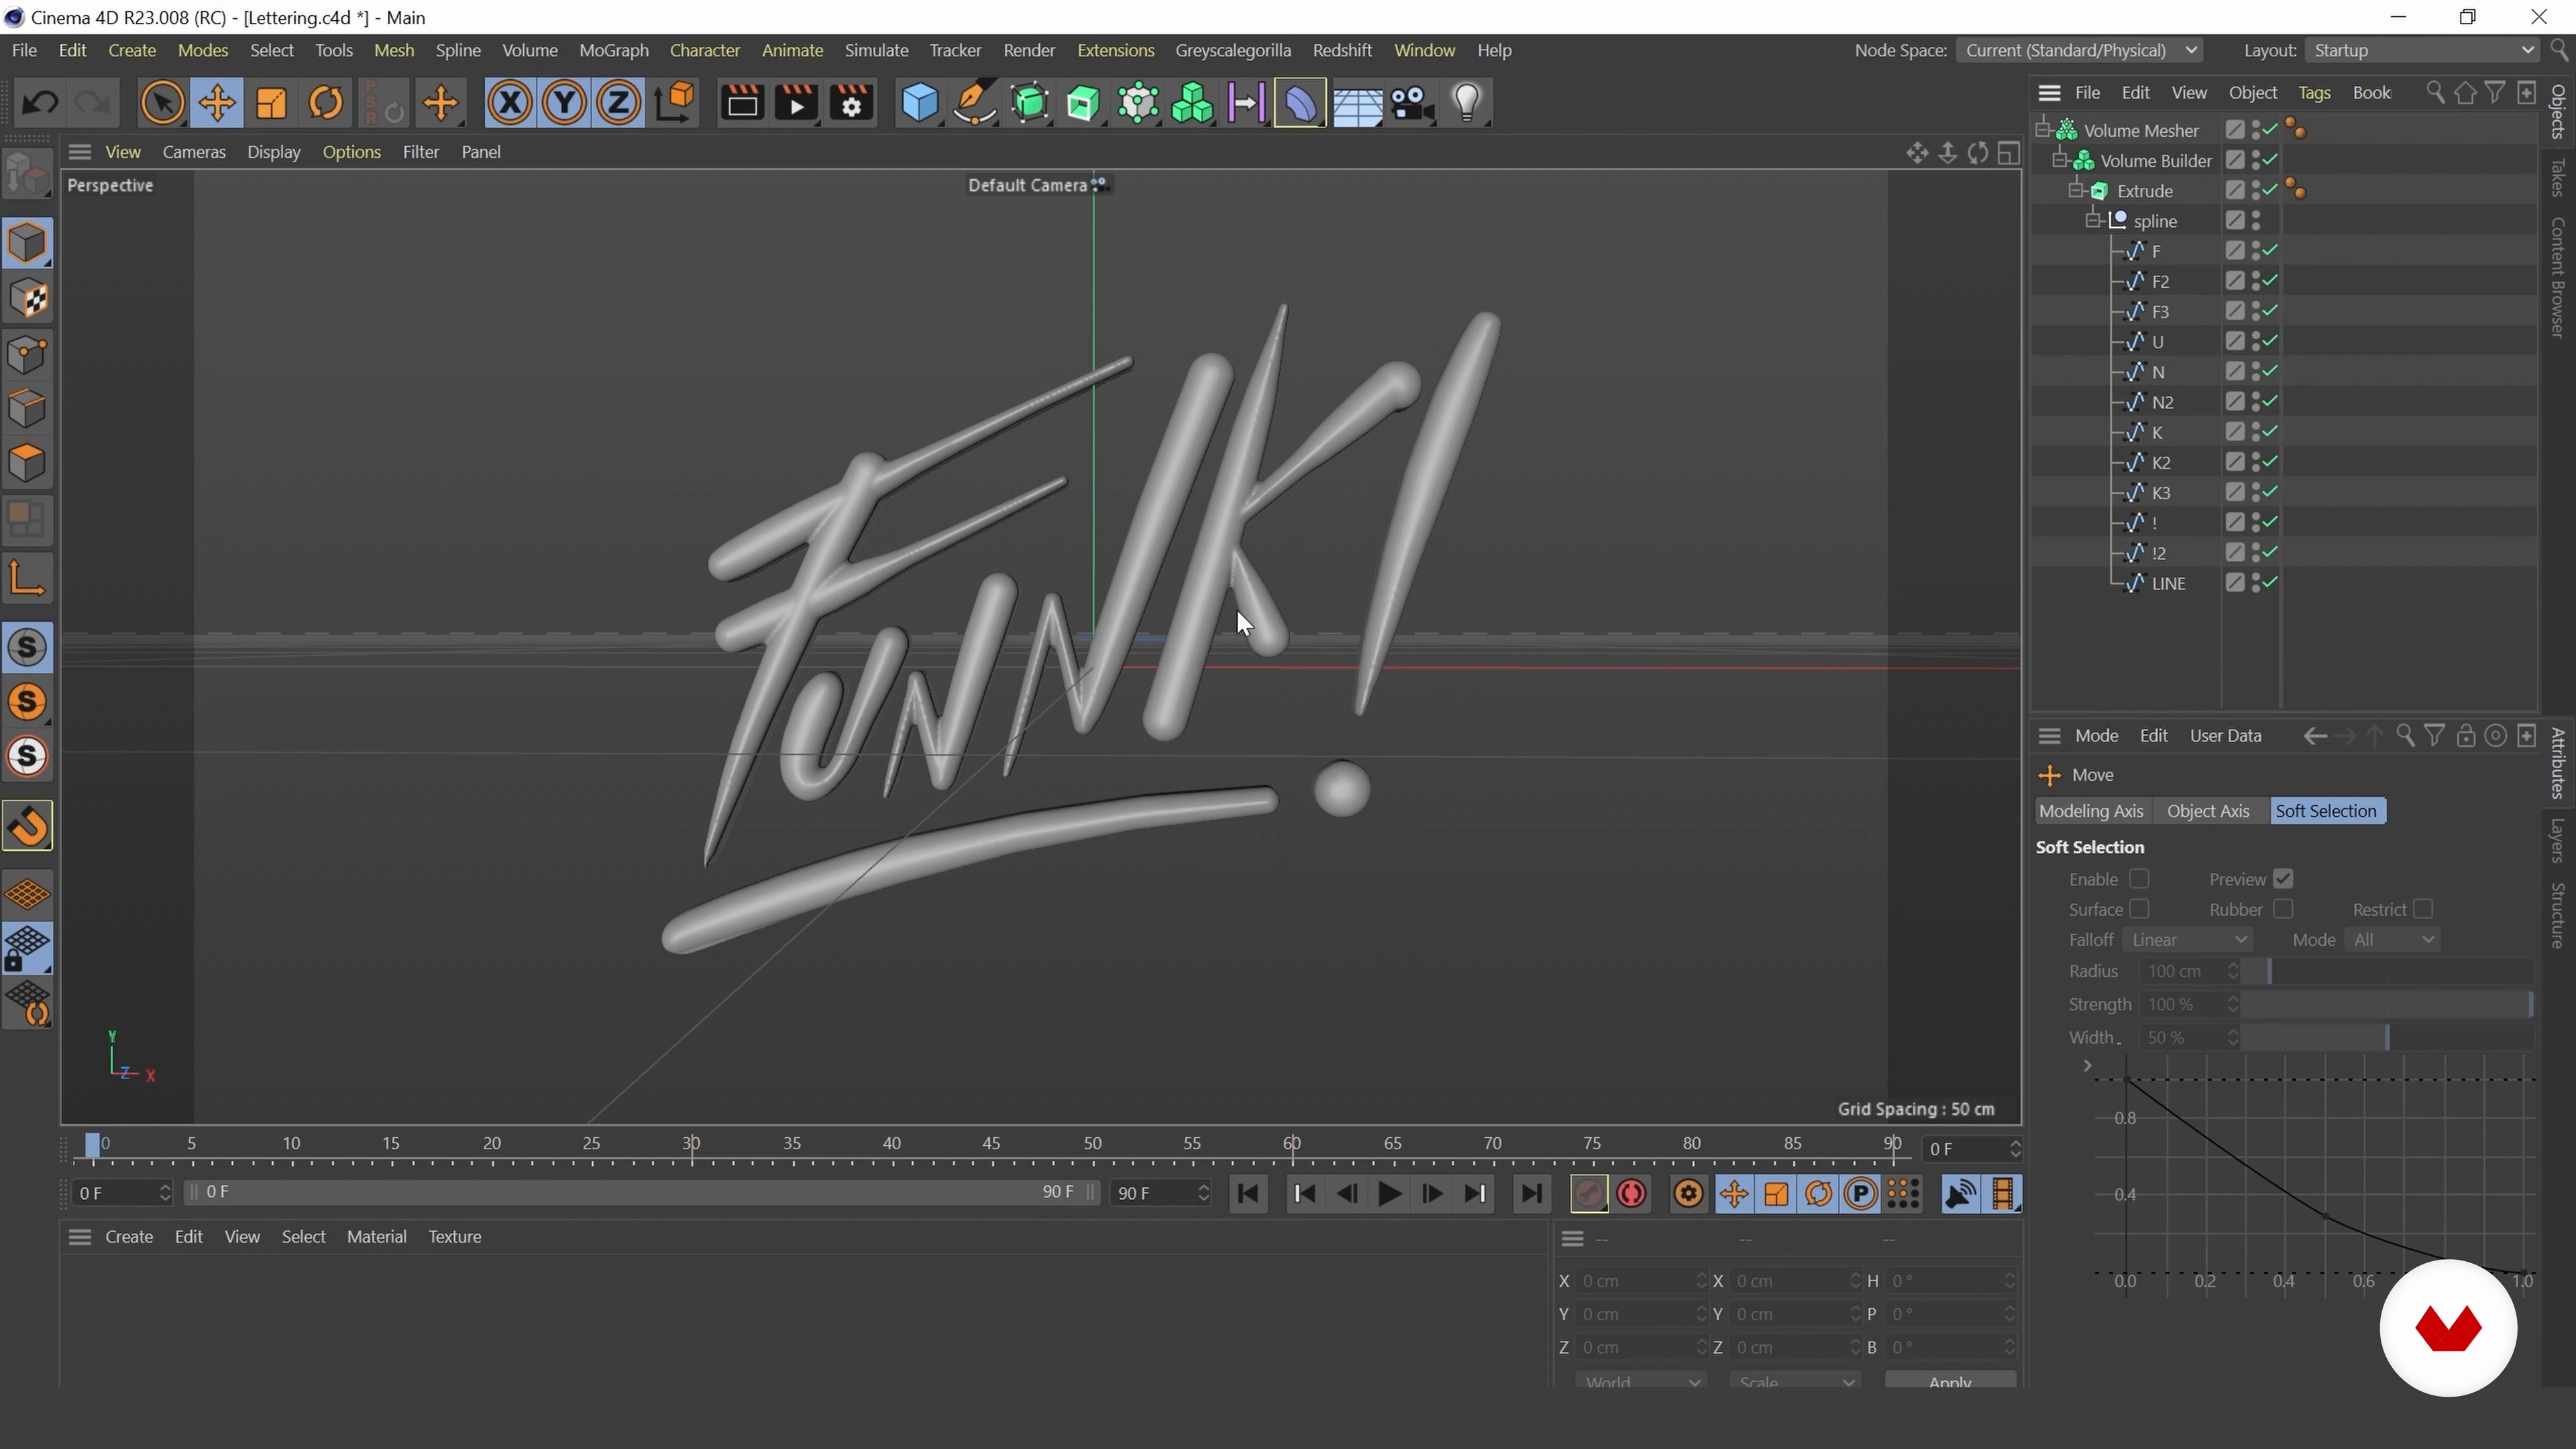Viewport: 2576px width, 1449px height.
Task: Open the MoGraph menu
Action: 614,50
